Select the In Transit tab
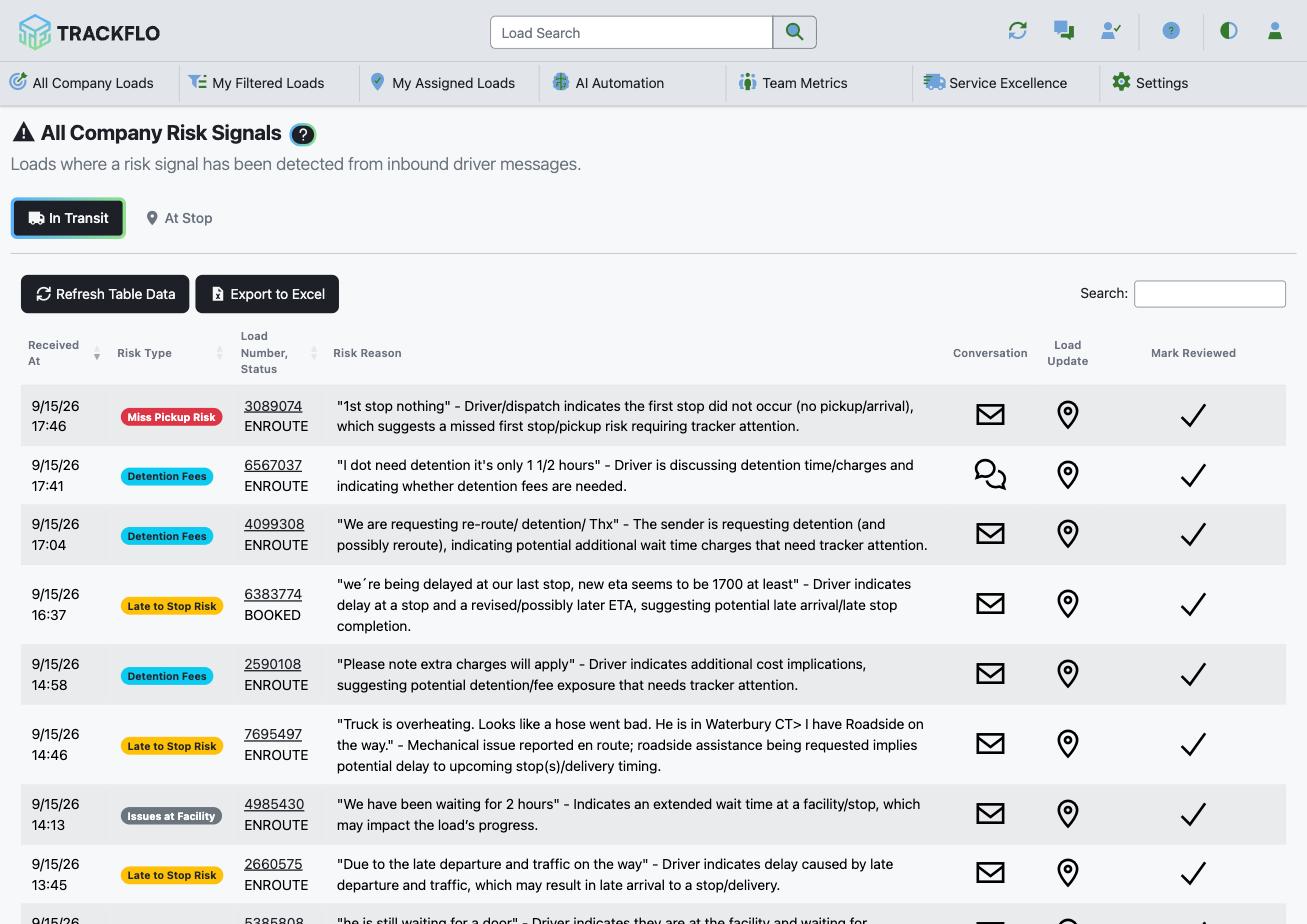Screen dimensions: 1307x924 [68, 218]
